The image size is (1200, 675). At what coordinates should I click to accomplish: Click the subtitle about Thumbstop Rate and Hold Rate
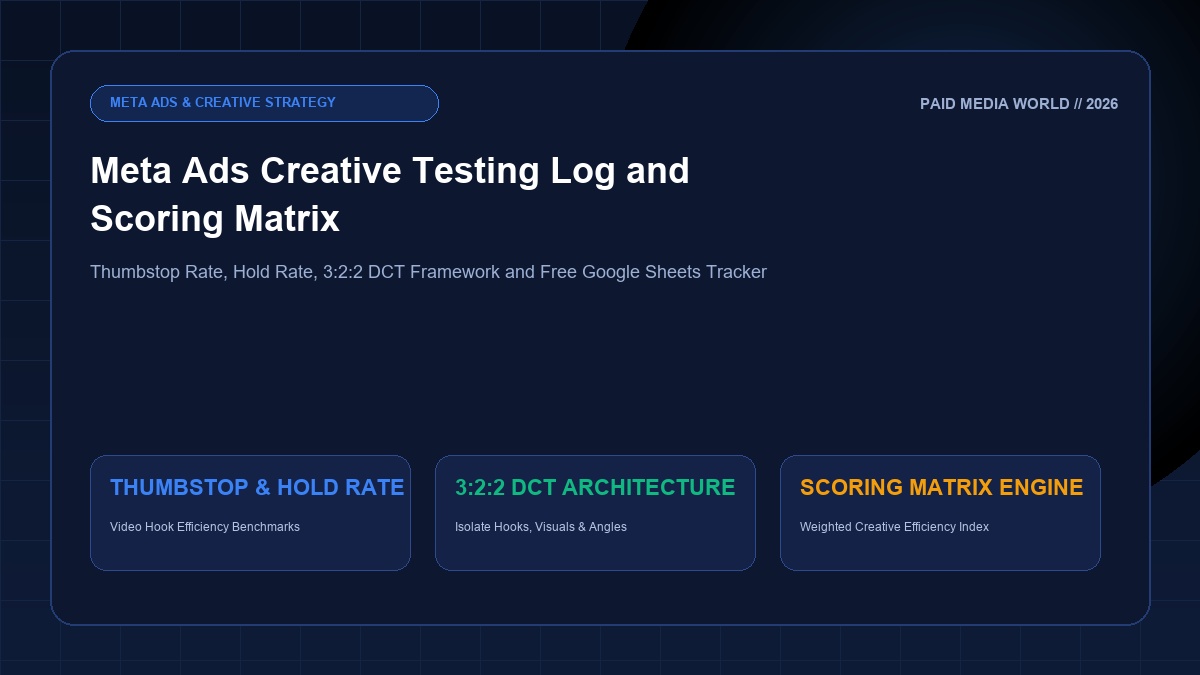pyautogui.click(x=428, y=272)
